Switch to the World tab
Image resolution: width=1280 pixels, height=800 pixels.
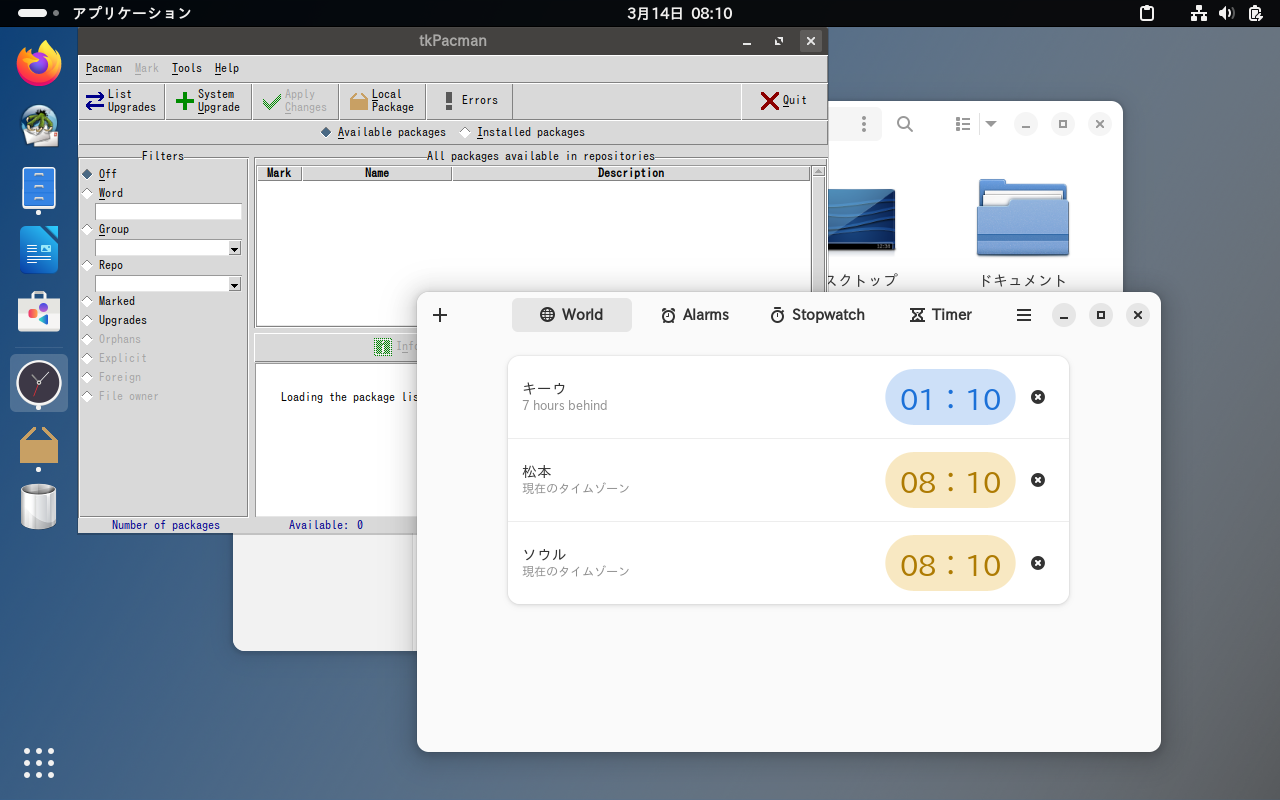coord(572,315)
